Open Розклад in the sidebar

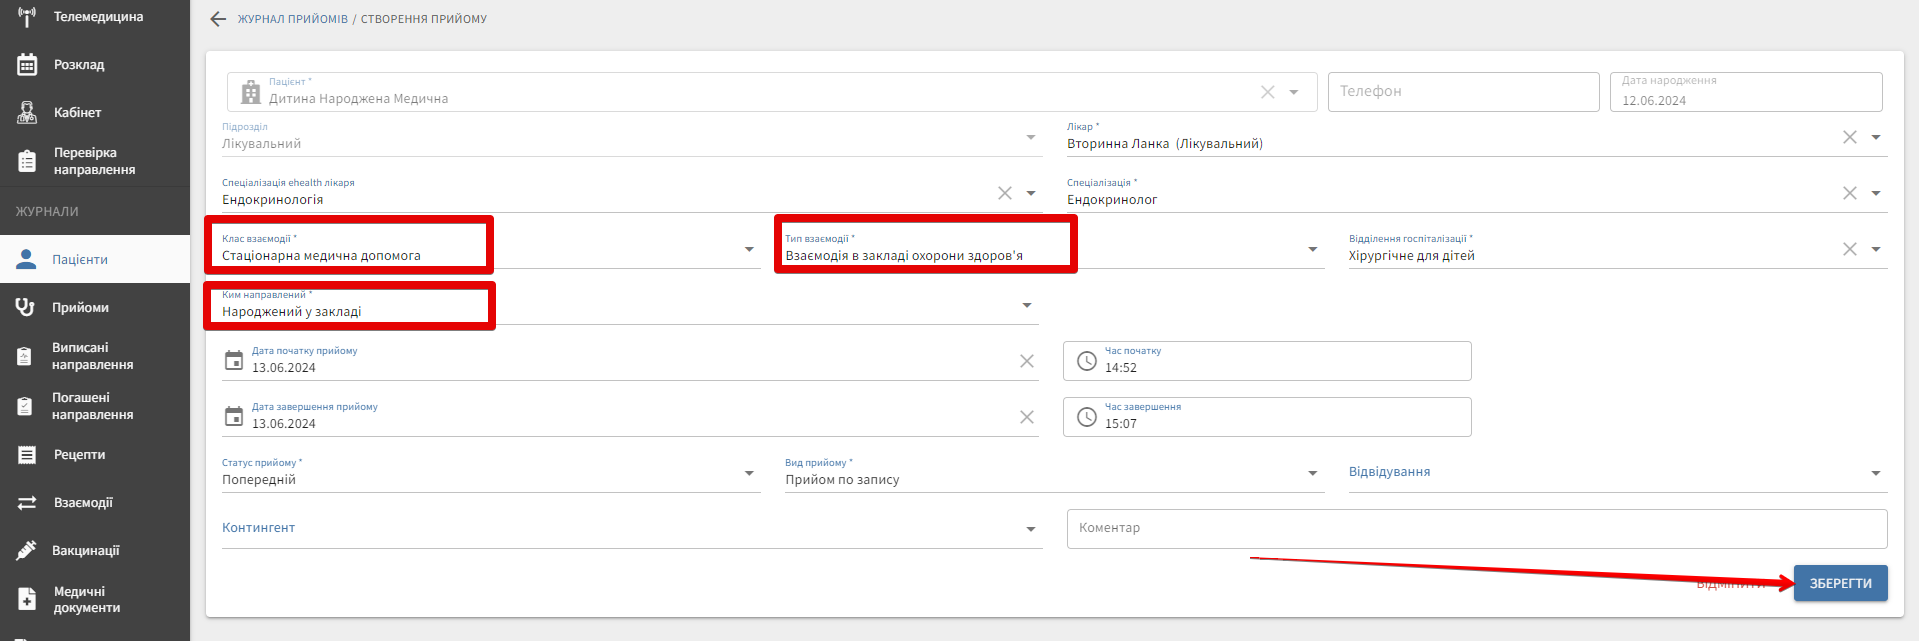pyautogui.click(x=95, y=65)
